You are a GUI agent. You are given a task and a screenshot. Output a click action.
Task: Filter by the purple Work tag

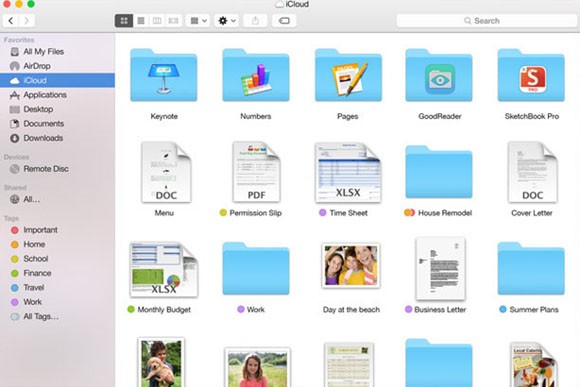click(57, 302)
